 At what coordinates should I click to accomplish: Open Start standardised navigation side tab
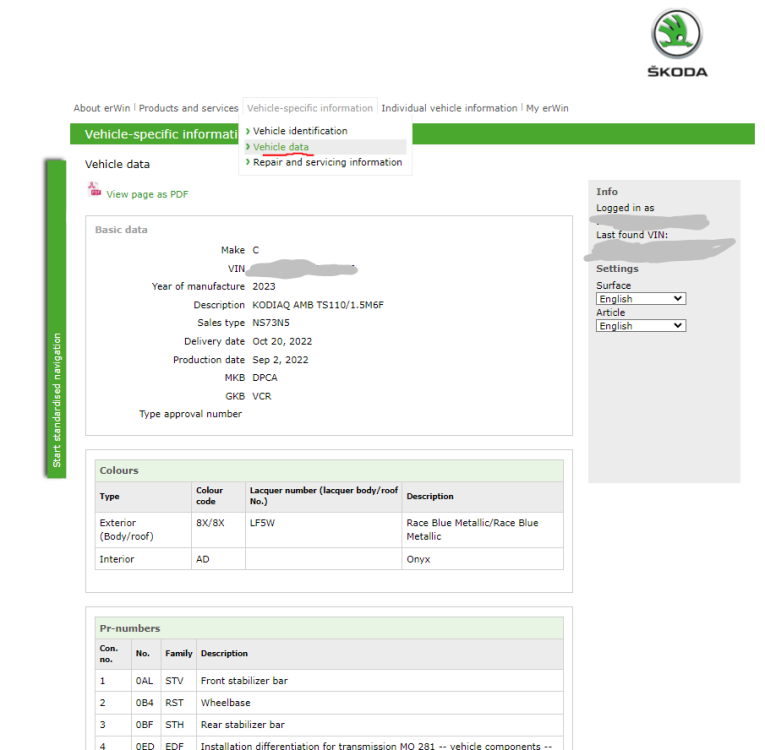[x=56, y=318]
